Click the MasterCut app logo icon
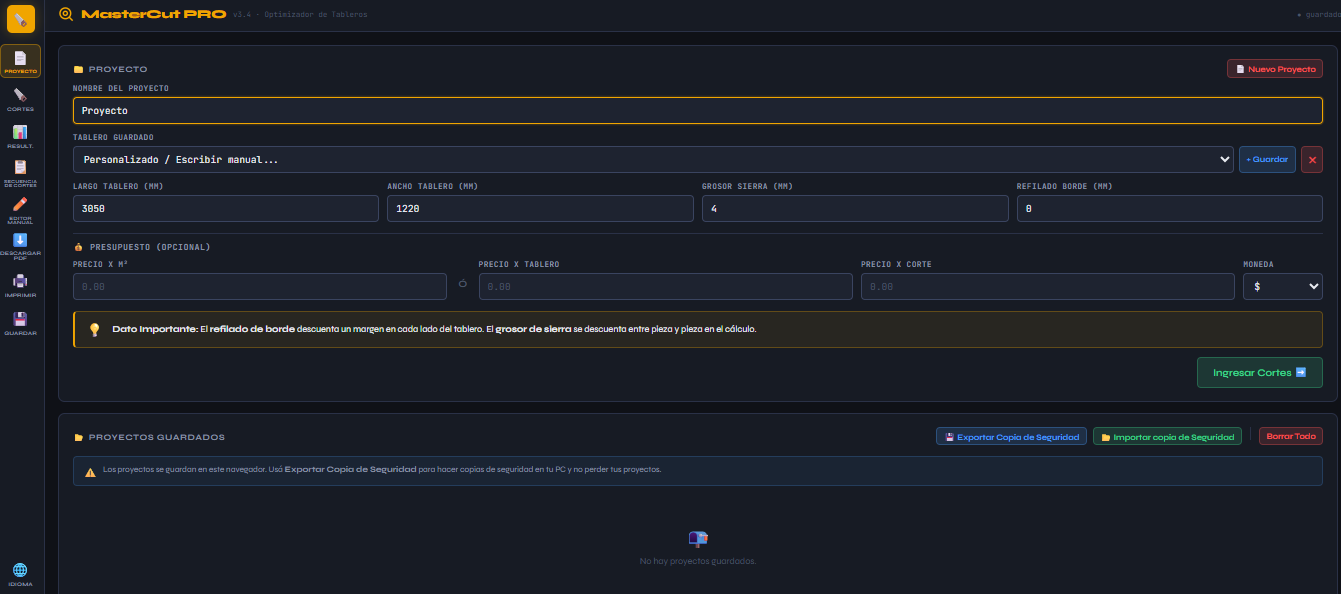The image size is (1341, 594). point(21,19)
